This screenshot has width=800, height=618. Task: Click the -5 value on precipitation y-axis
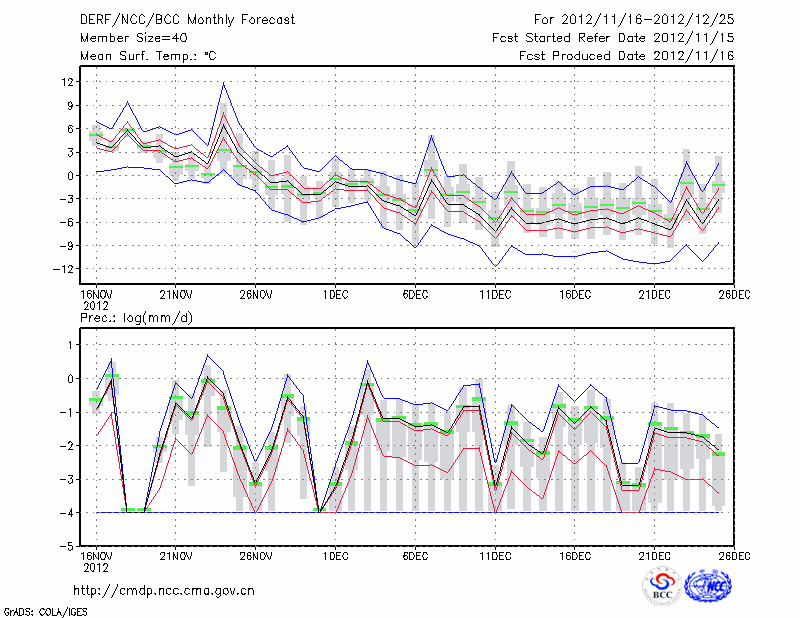(69, 547)
